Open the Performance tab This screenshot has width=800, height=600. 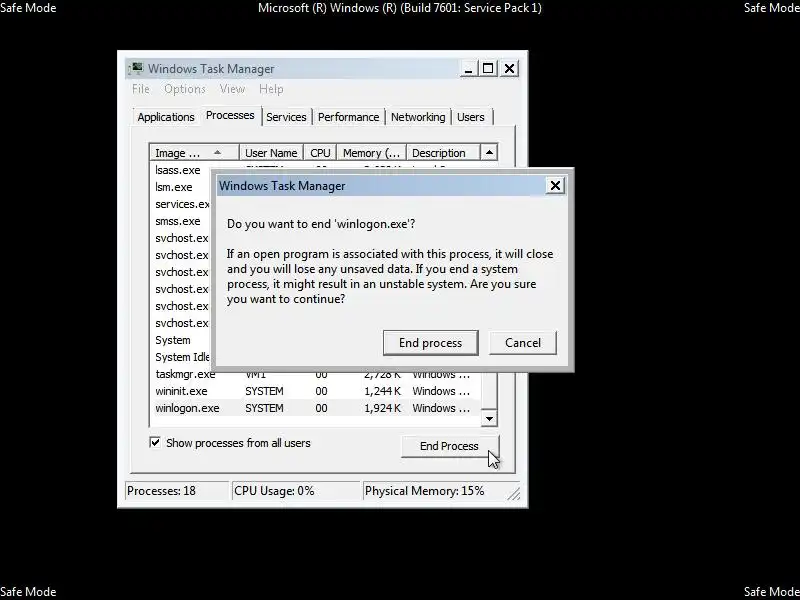click(348, 117)
